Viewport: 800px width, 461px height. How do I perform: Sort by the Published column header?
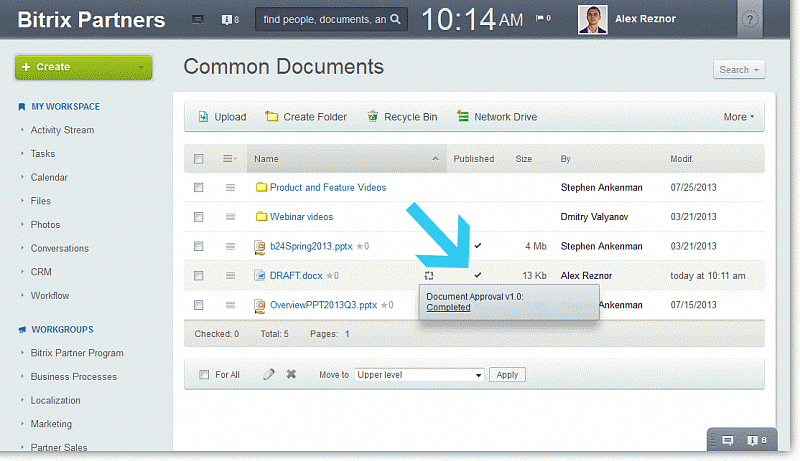pos(474,159)
